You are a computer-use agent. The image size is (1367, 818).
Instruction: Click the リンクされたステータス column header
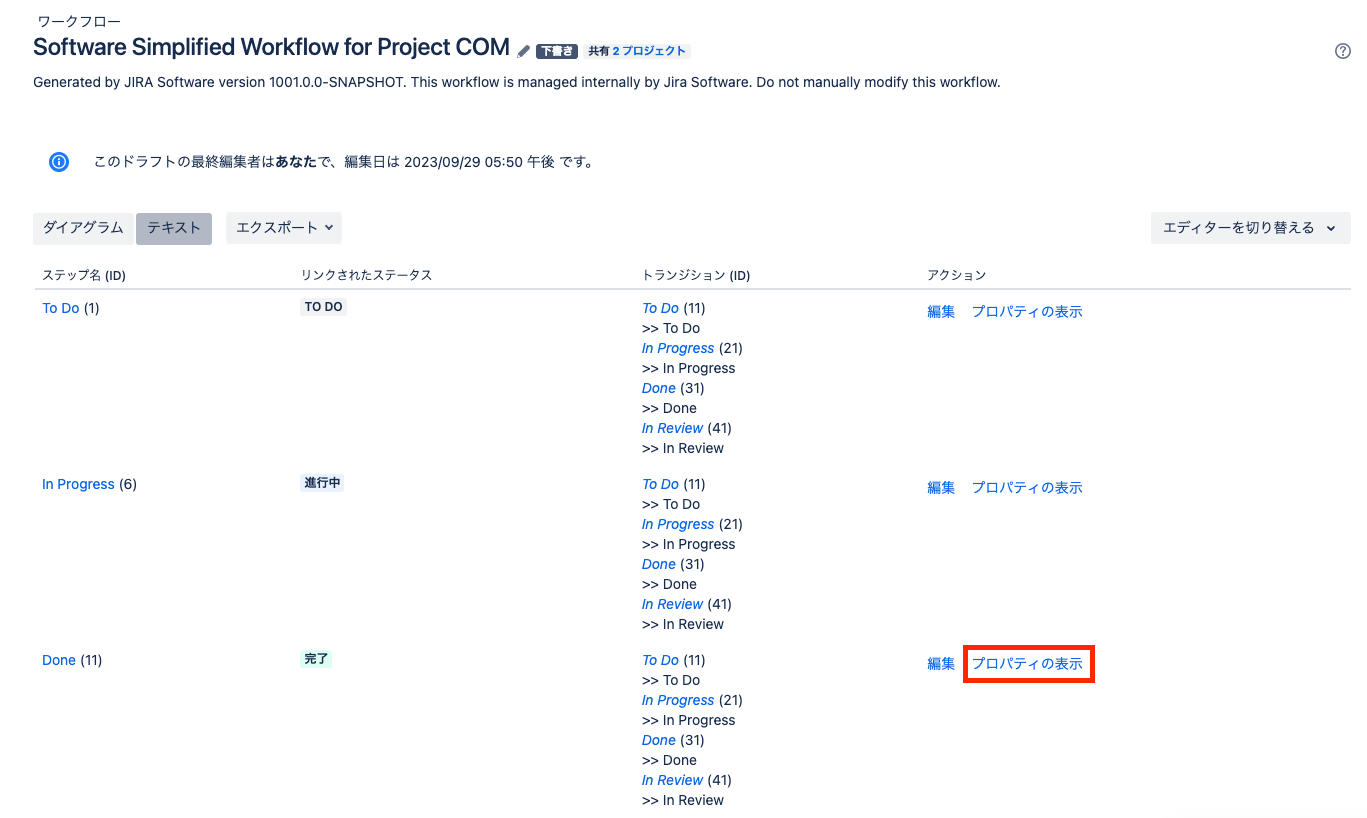click(x=366, y=275)
